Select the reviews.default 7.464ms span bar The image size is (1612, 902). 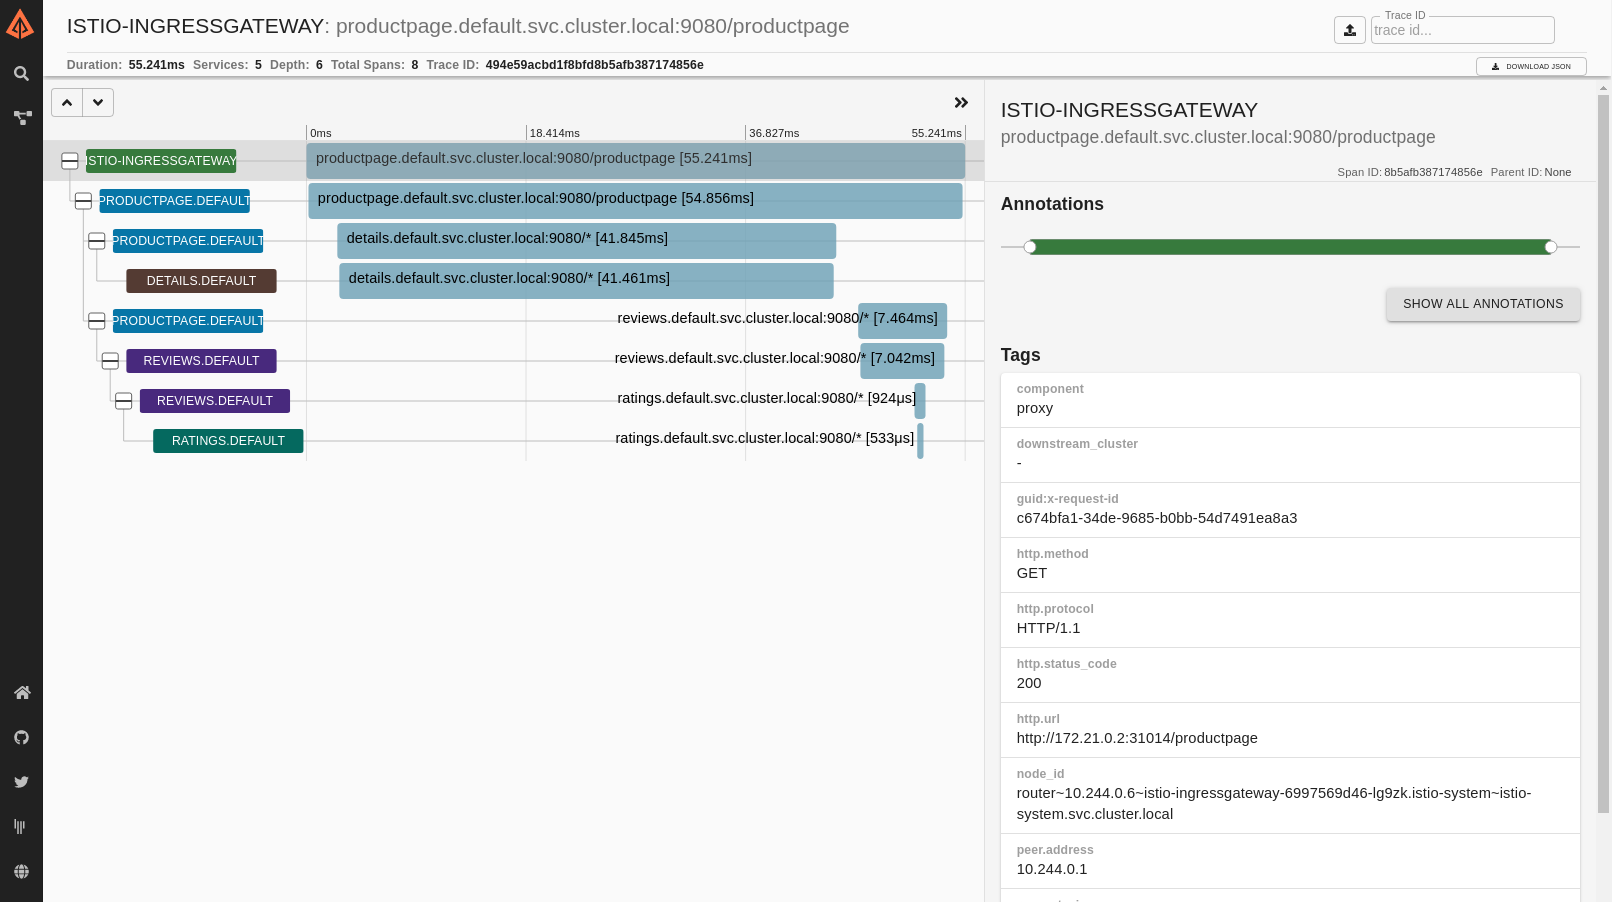(901, 320)
